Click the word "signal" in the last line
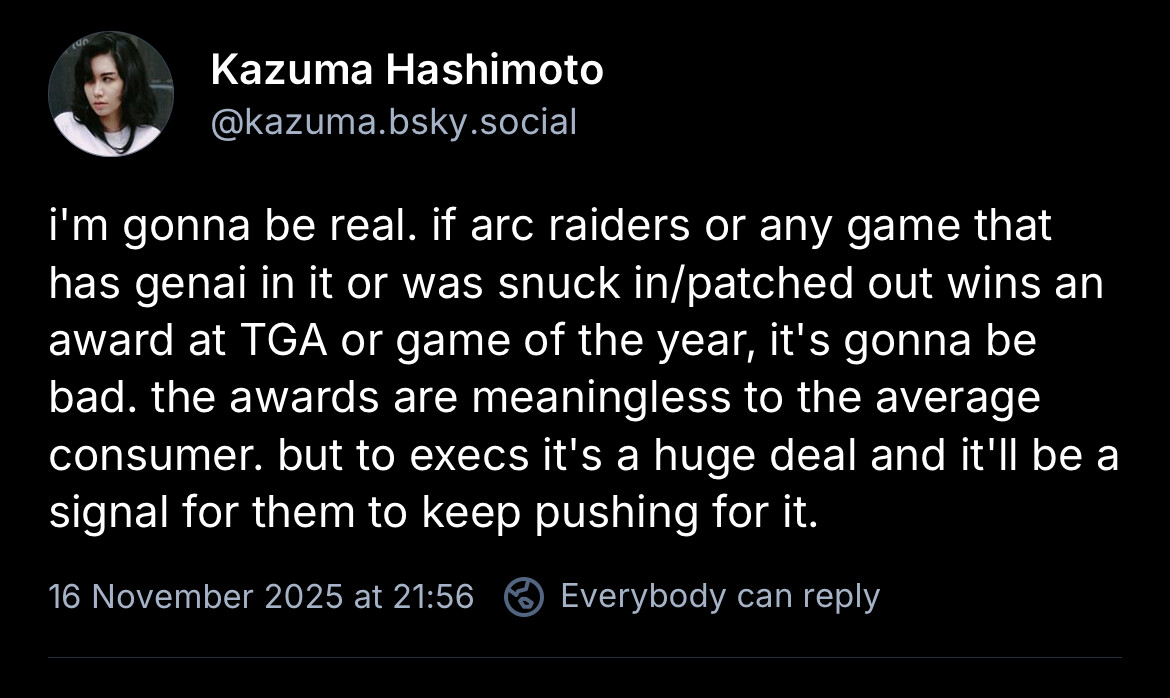Viewport: 1170px width, 698px height. click(x=107, y=513)
